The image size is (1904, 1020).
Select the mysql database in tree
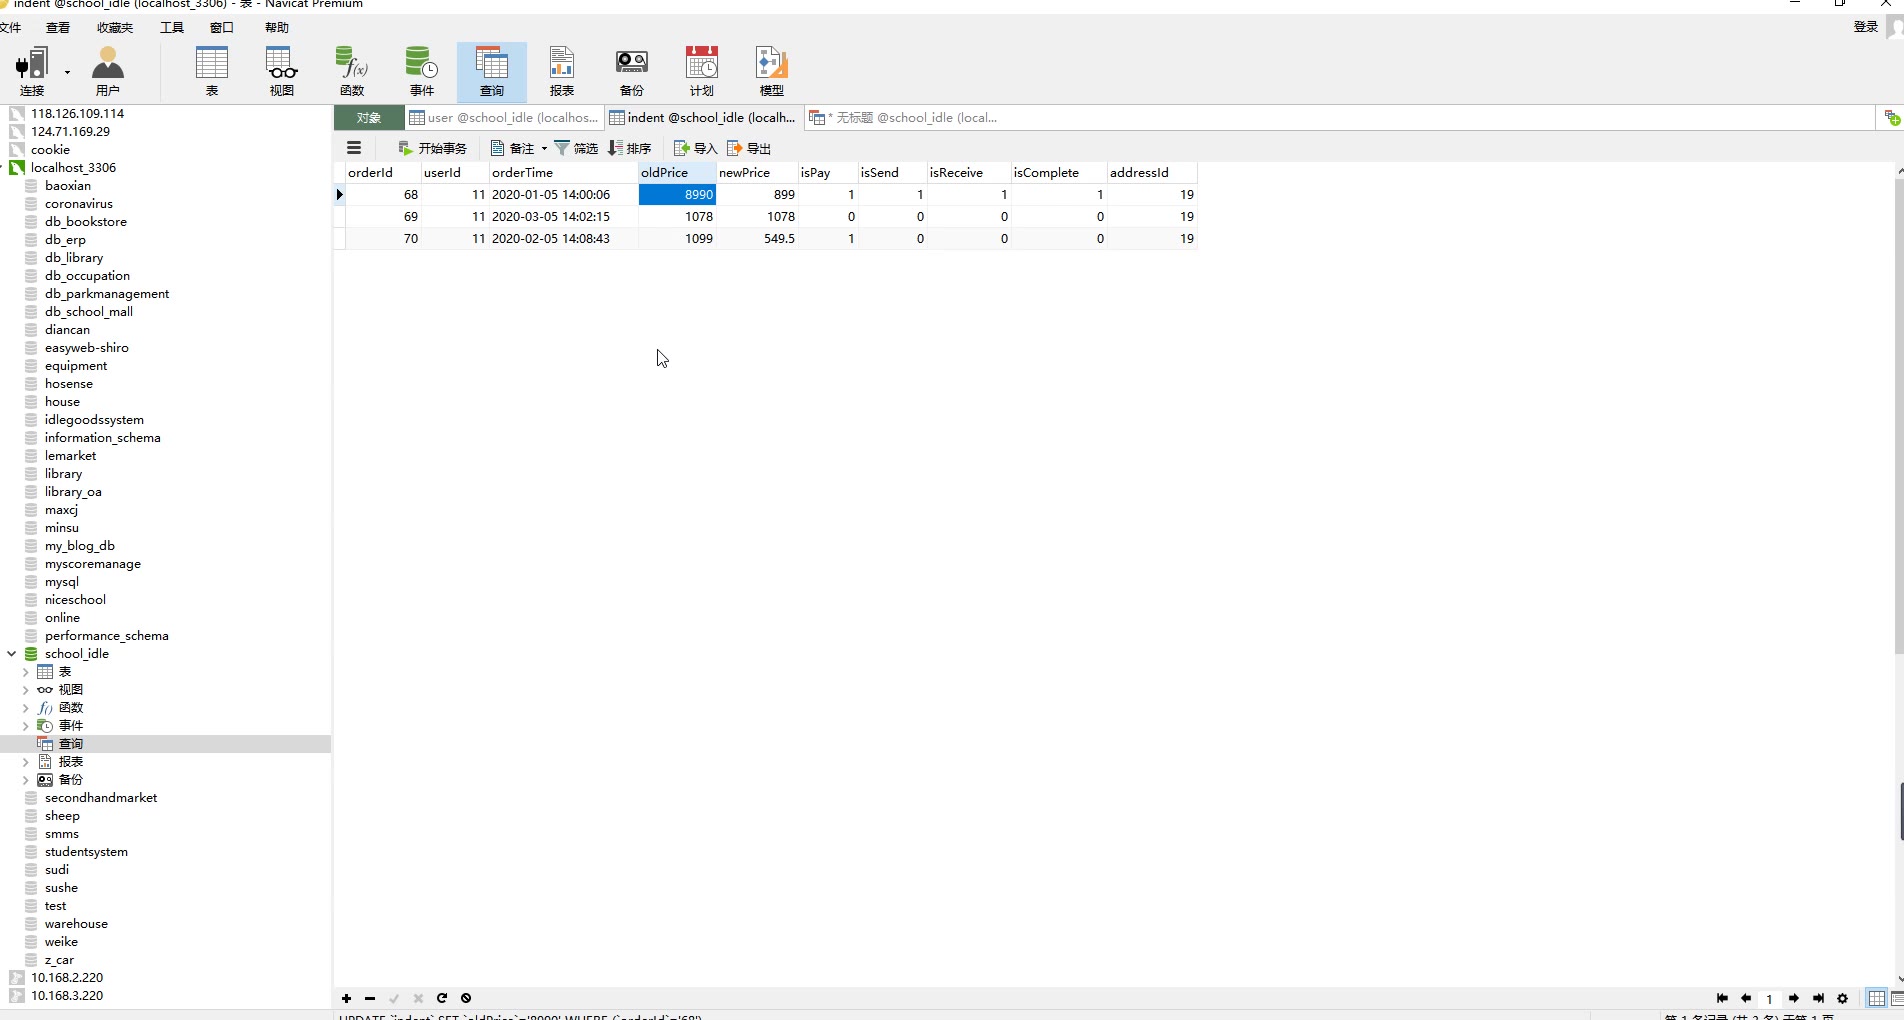tap(61, 582)
